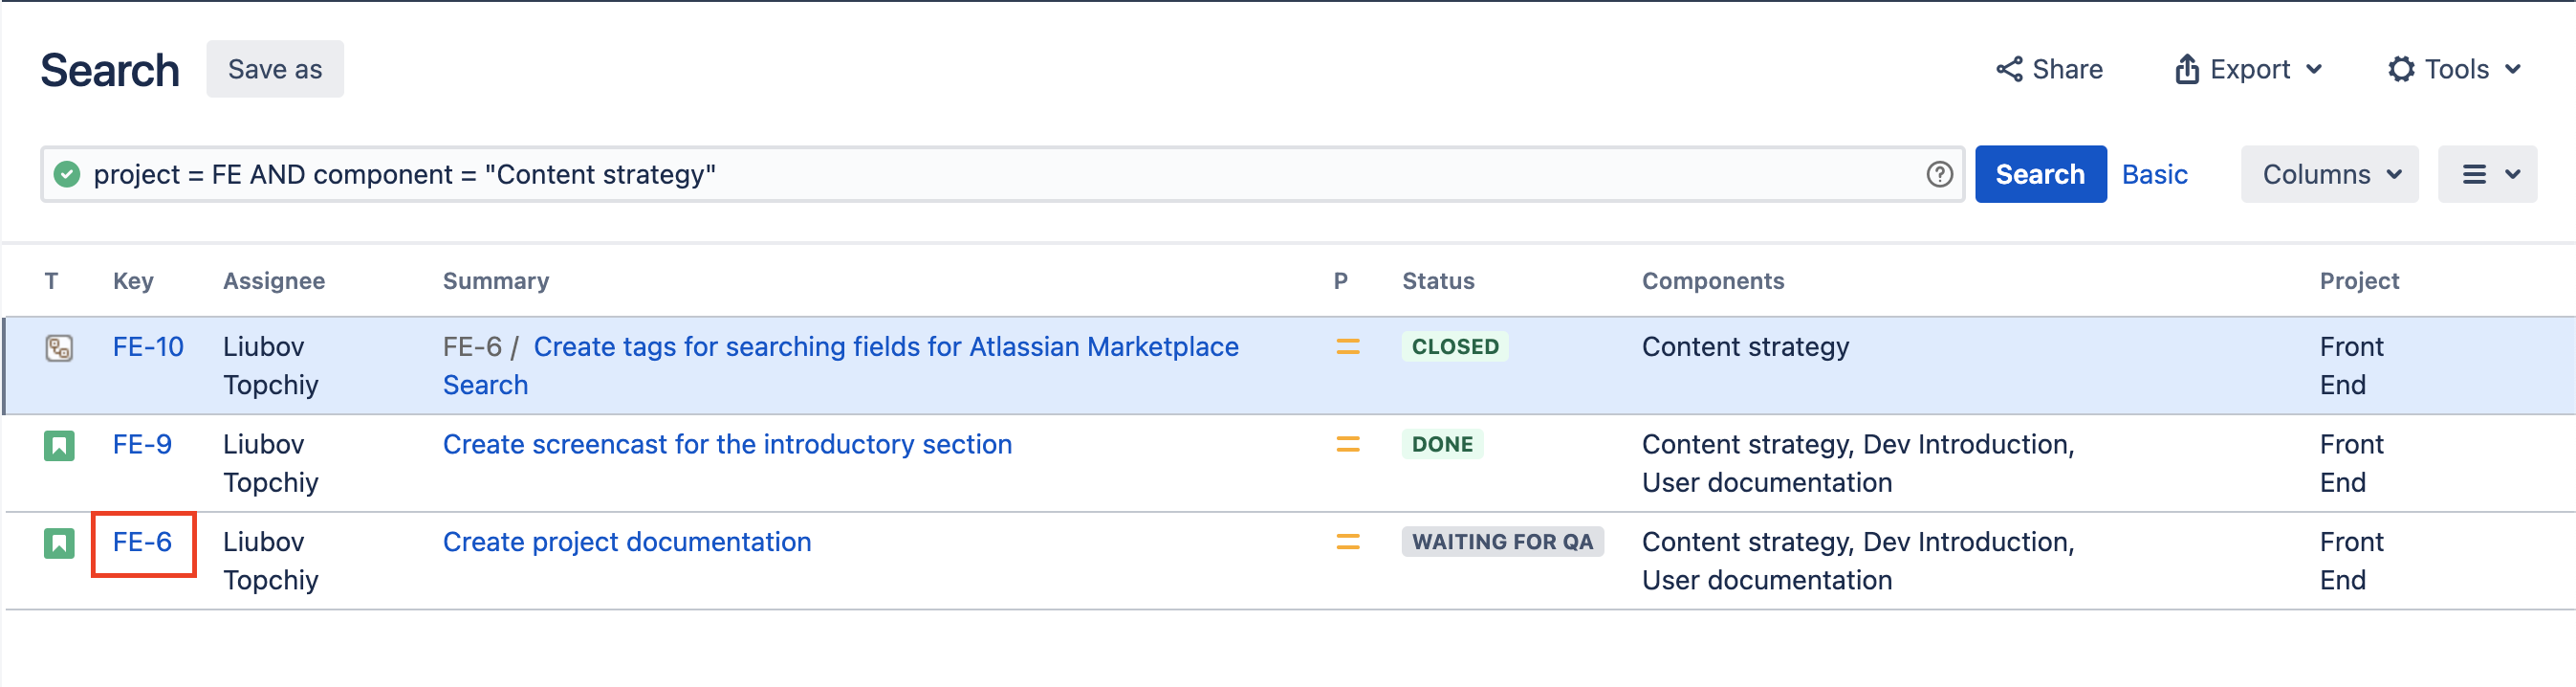This screenshot has width=2576, height=687.
Task: Click the JQL syntax help question mark icon
Action: (x=1940, y=173)
